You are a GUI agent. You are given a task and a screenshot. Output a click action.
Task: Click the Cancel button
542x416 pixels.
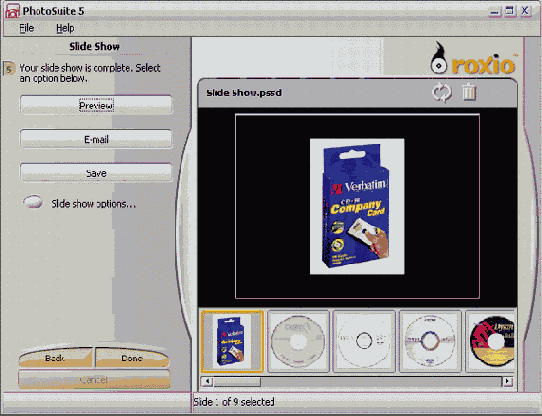point(94,380)
